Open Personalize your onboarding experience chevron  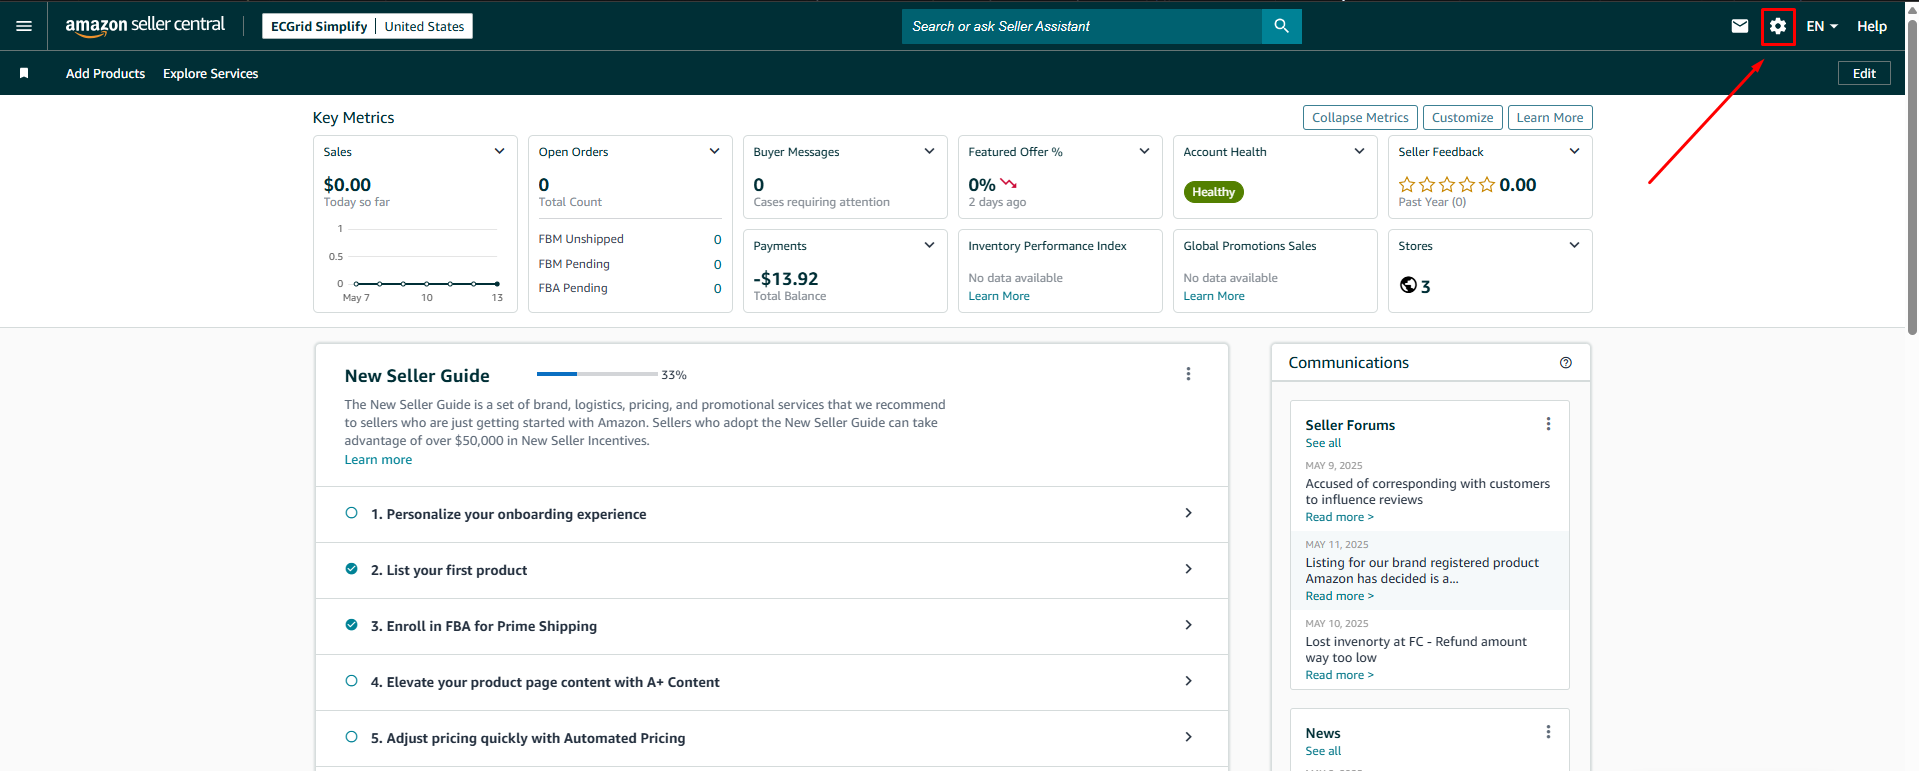click(x=1188, y=513)
